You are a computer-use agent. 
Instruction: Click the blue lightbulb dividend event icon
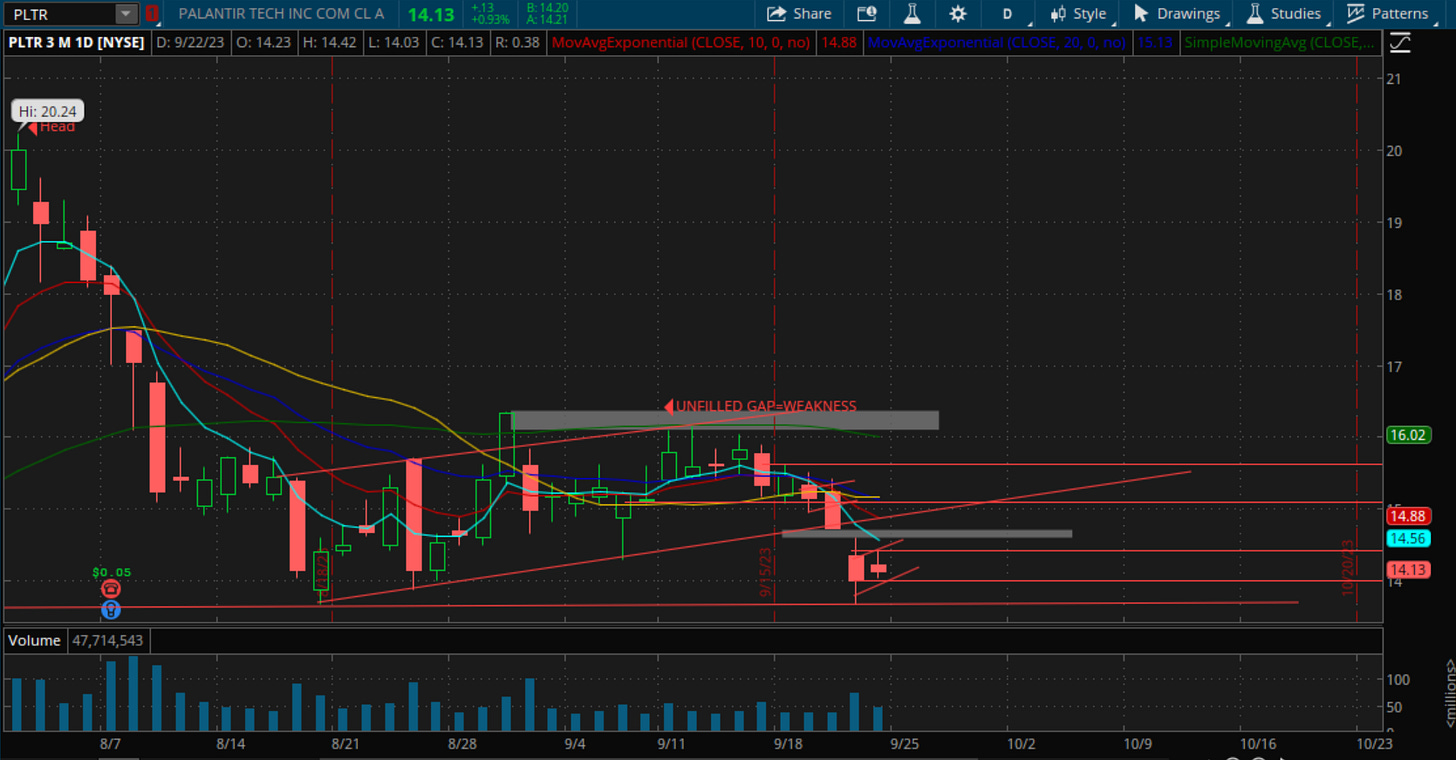coord(111,609)
